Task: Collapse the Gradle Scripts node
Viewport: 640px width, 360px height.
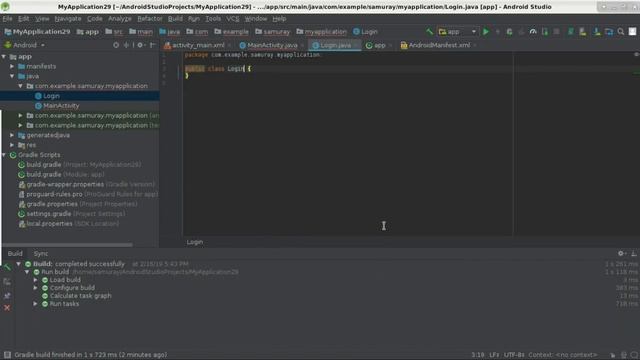Action: [x=4, y=155]
